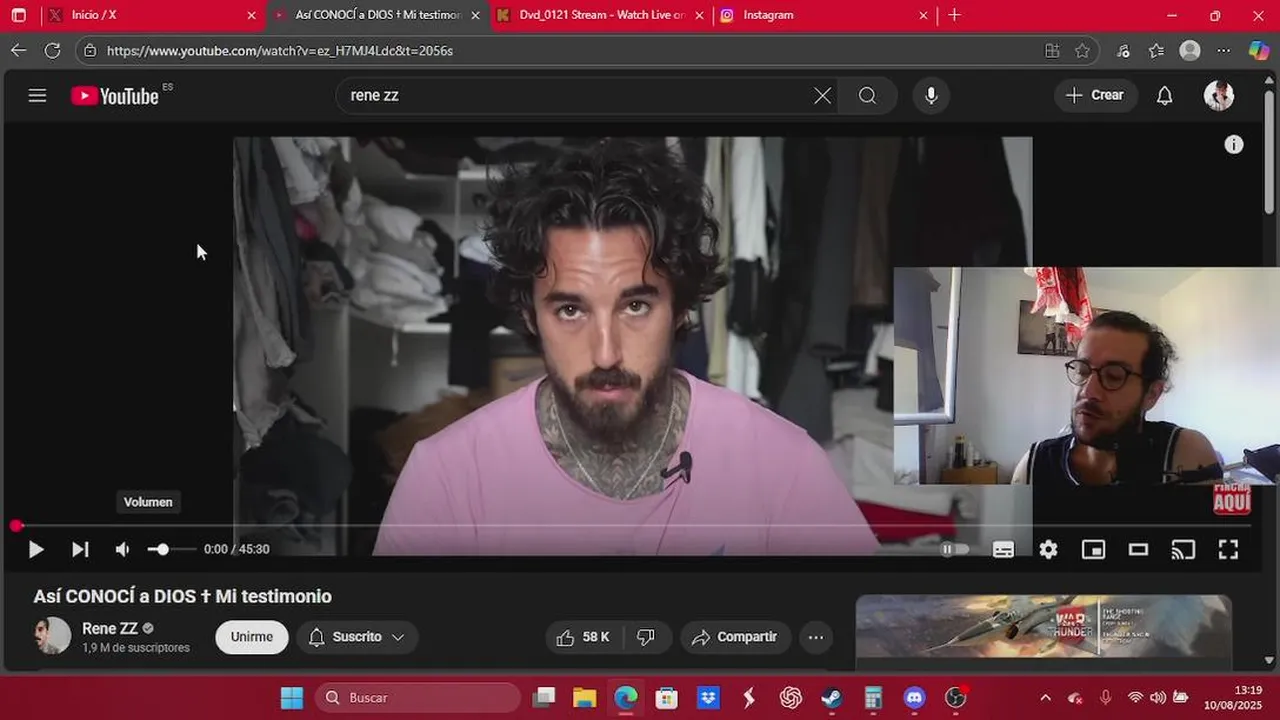Play the video
This screenshot has height=720, width=1280.
[36, 549]
